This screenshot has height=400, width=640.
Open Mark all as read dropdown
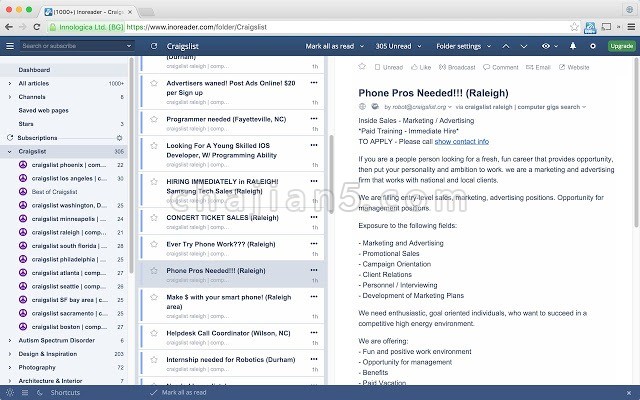[x=334, y=46]
